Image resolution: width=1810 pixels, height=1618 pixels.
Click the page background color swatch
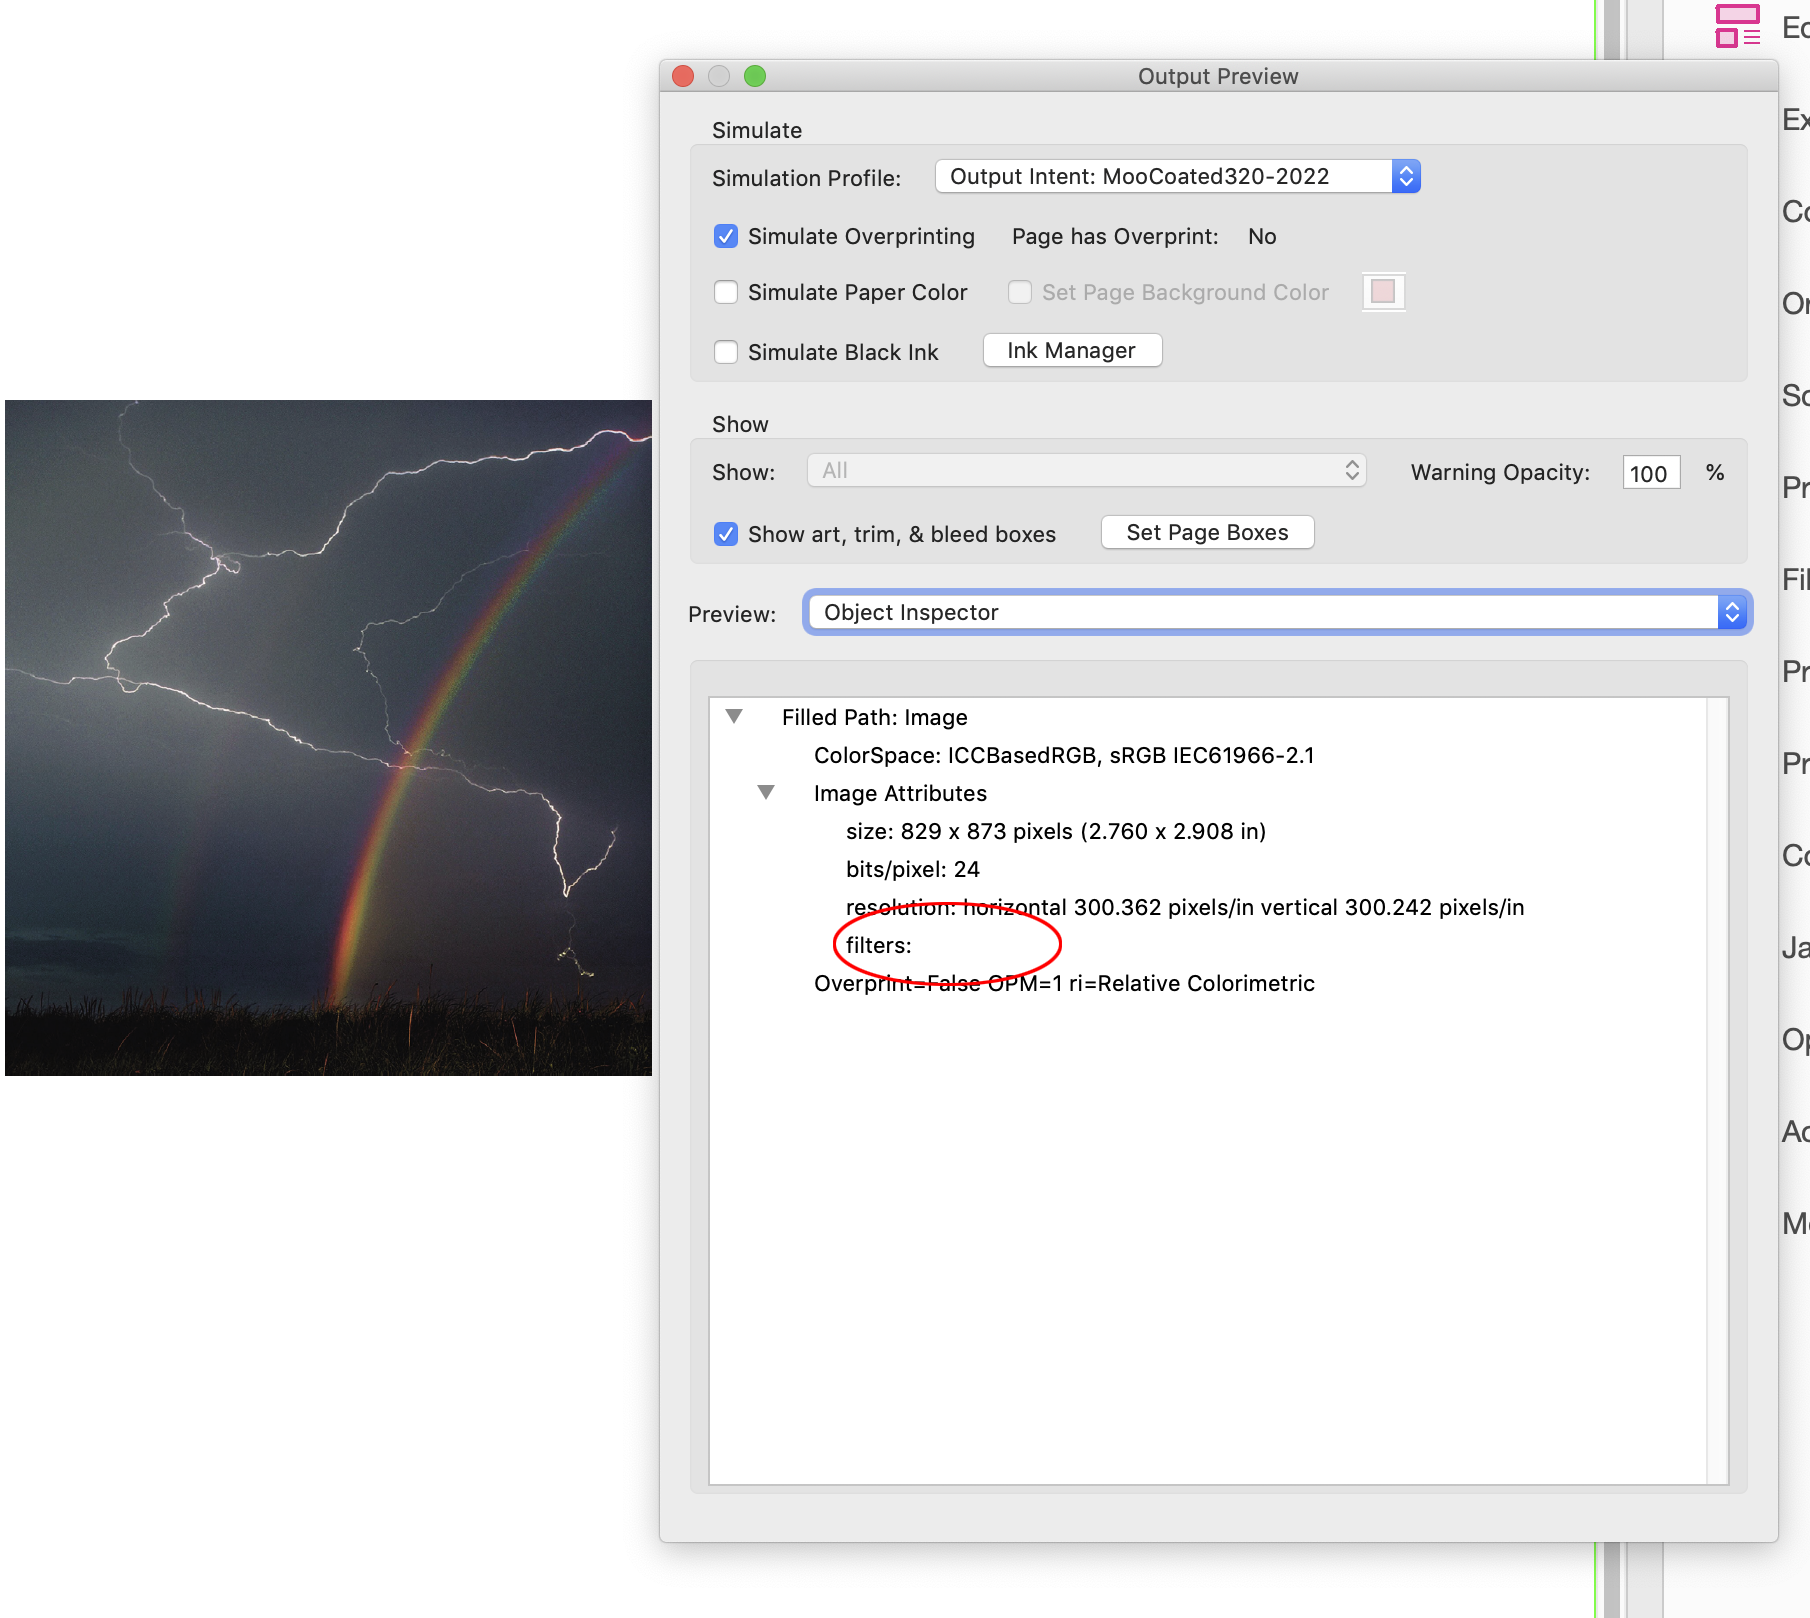[x=1382, y=291]
